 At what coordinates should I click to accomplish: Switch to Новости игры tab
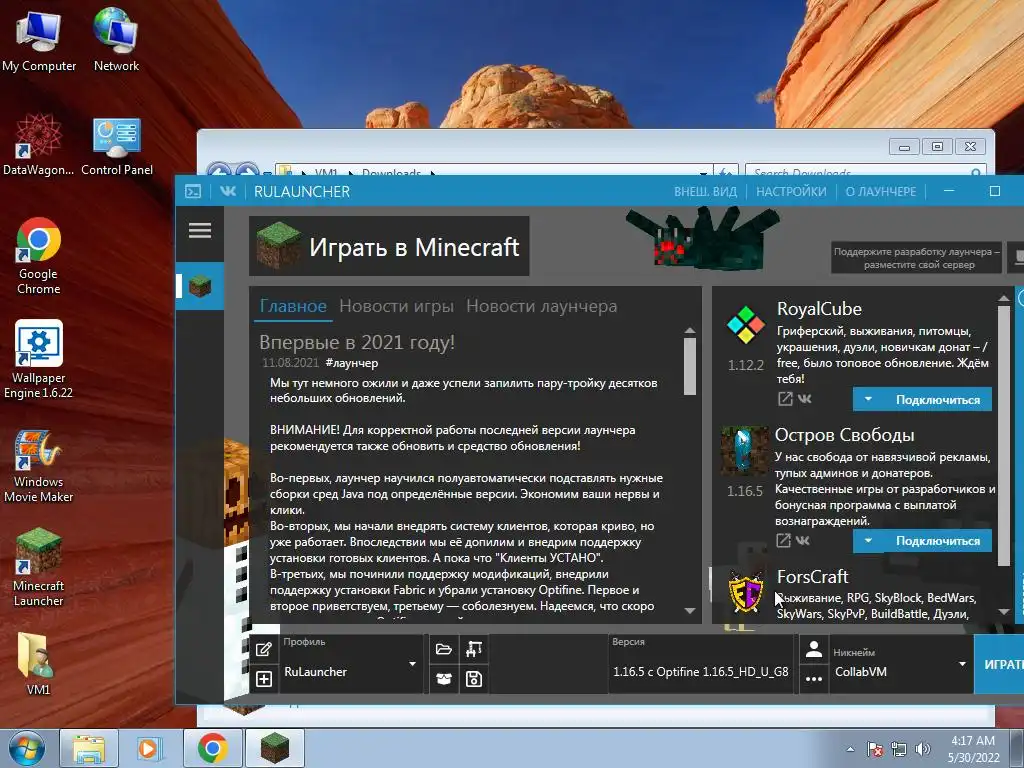pos(396,306)
